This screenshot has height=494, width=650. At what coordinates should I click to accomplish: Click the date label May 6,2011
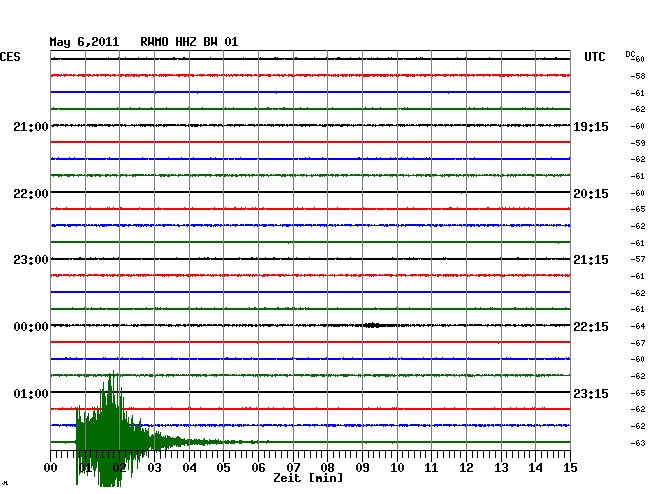pos(84,42)
